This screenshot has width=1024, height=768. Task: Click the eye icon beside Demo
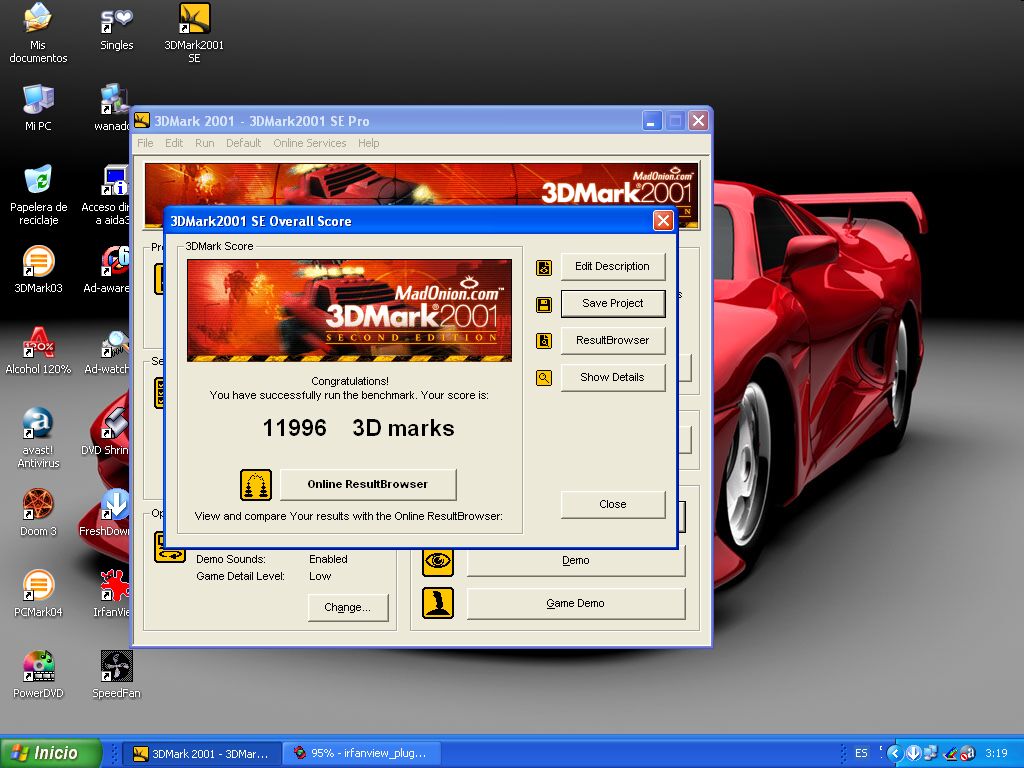438,561
